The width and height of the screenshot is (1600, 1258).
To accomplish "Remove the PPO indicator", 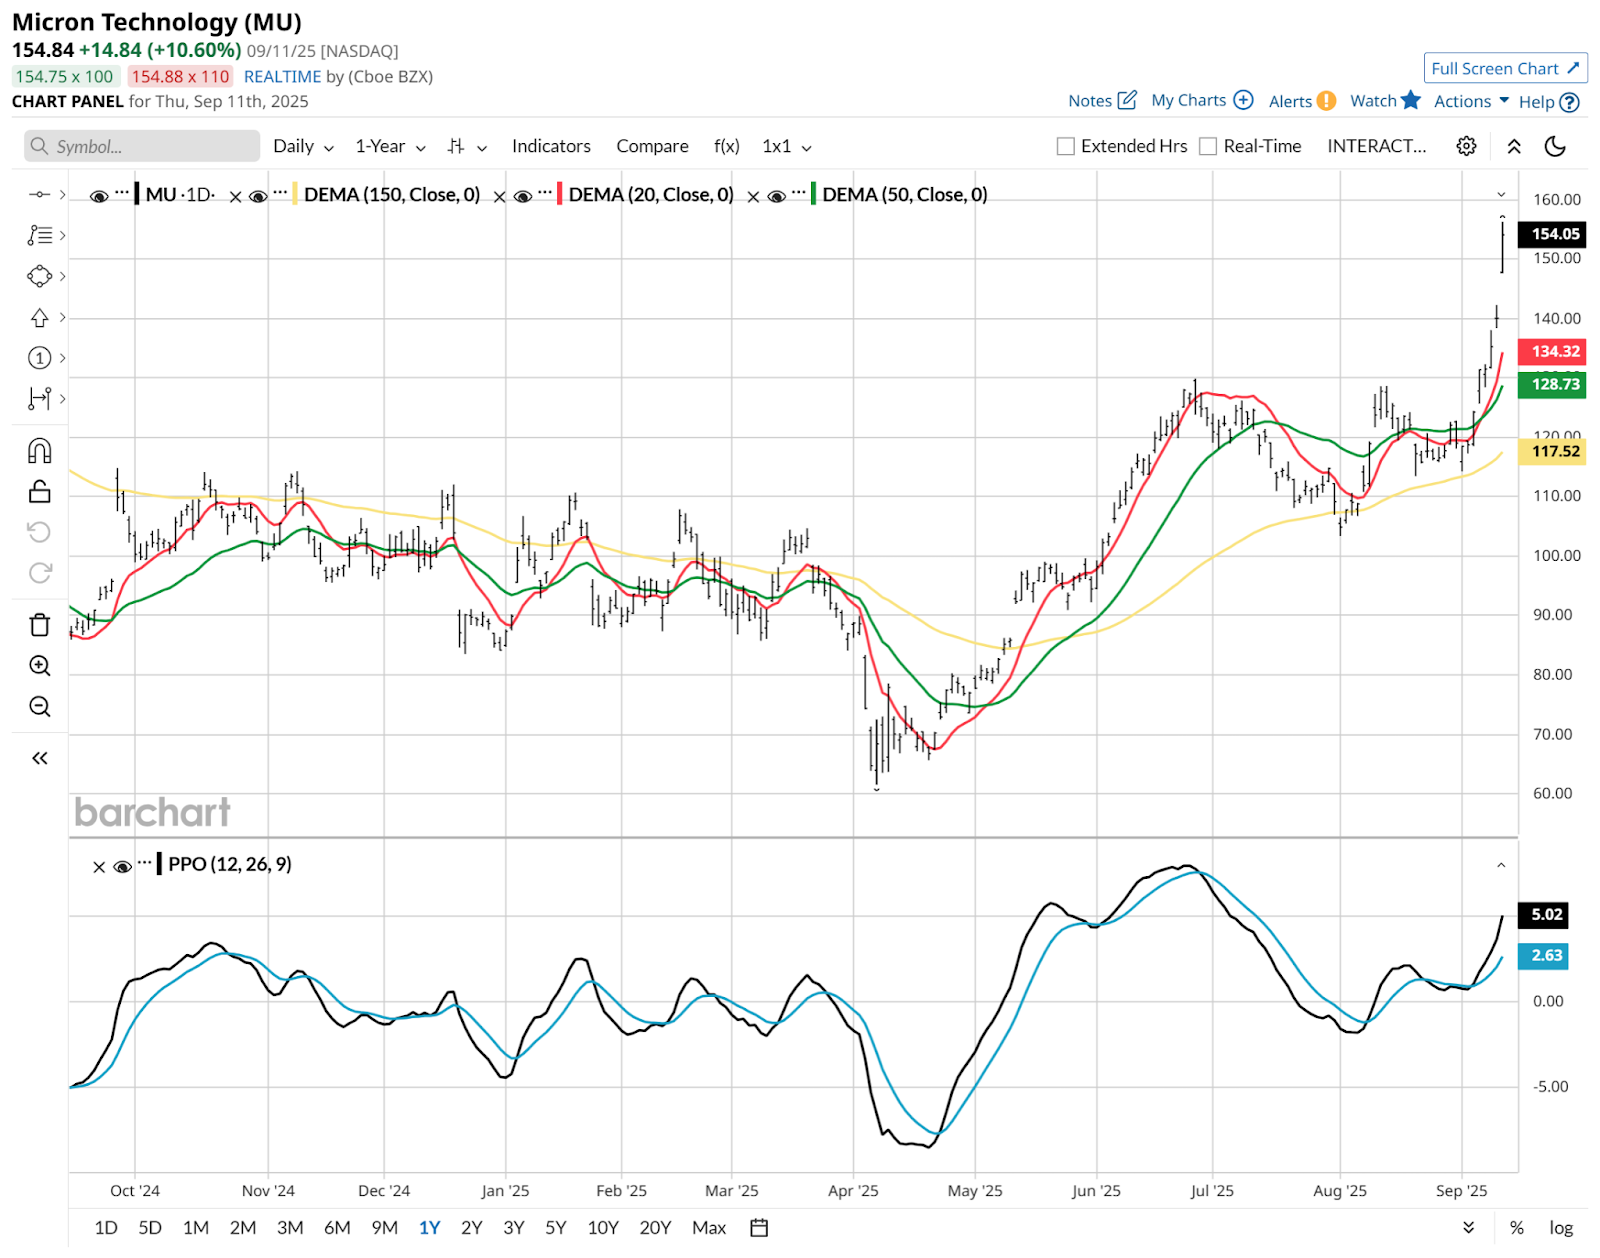I will 98,868.
